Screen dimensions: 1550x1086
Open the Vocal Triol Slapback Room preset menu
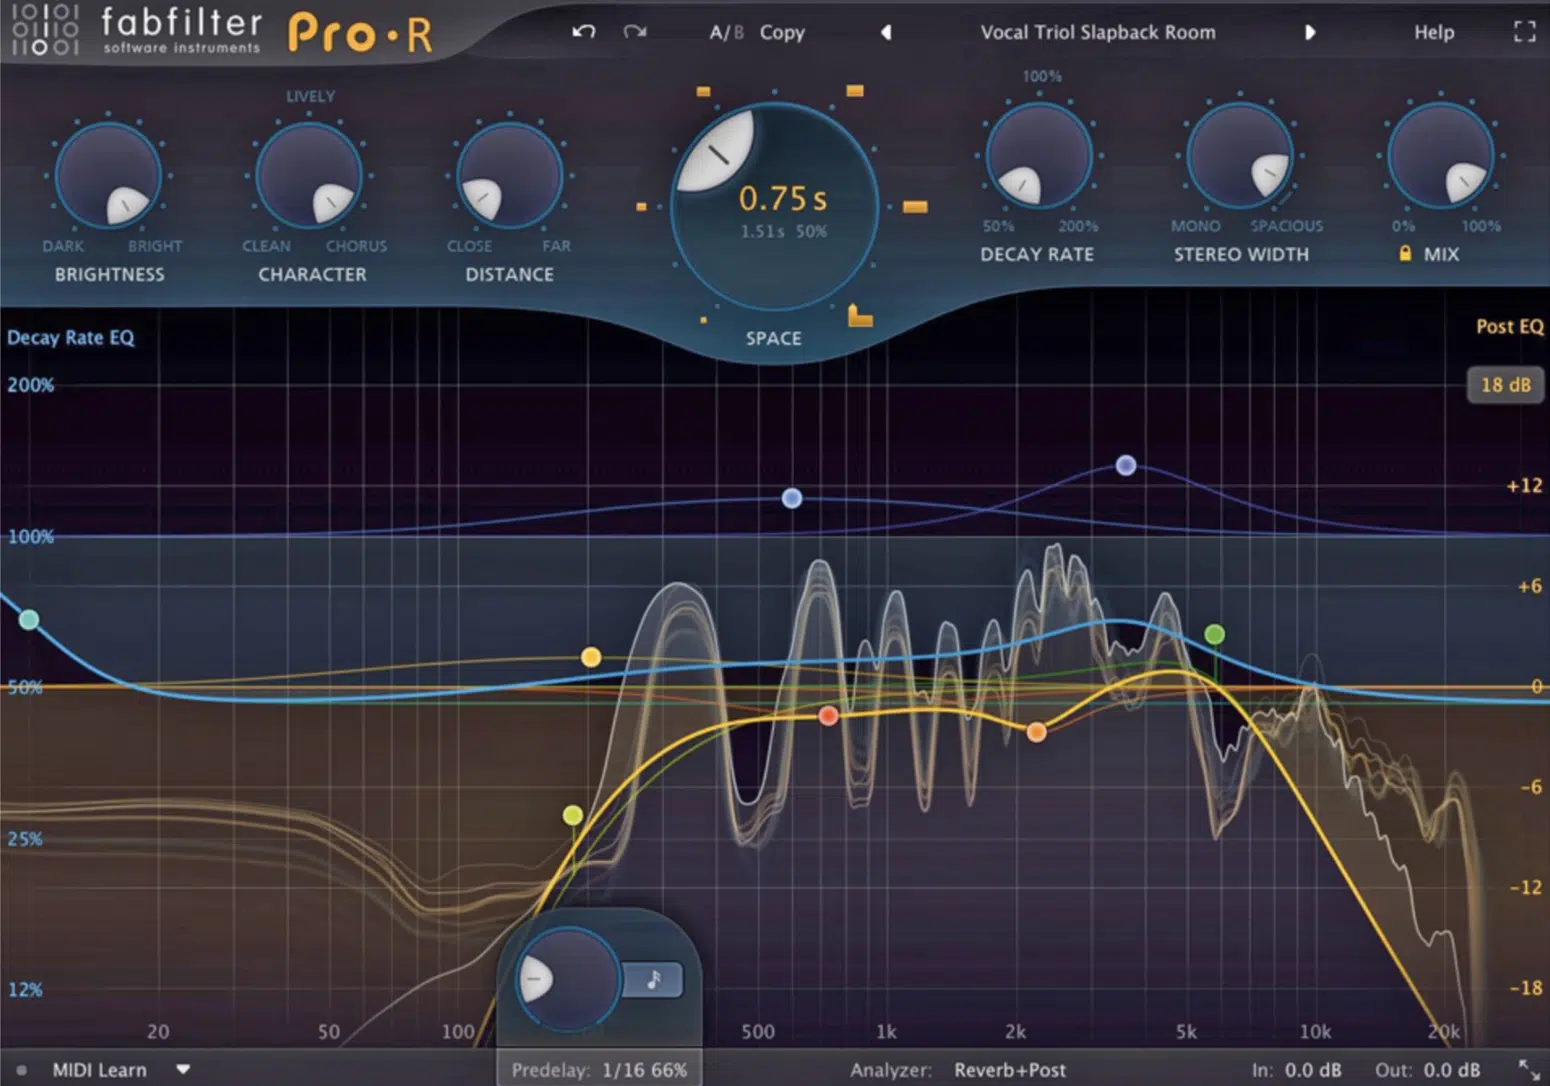pyautogui.click(x=1098, y=32)
